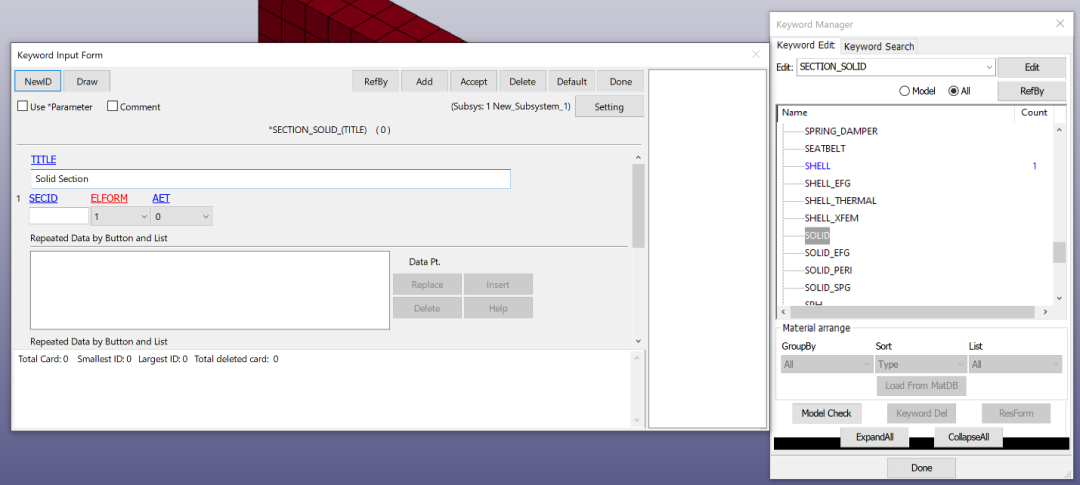Click the Default button
This screenshot has height=485, width=1080.
tap(572, 81)
